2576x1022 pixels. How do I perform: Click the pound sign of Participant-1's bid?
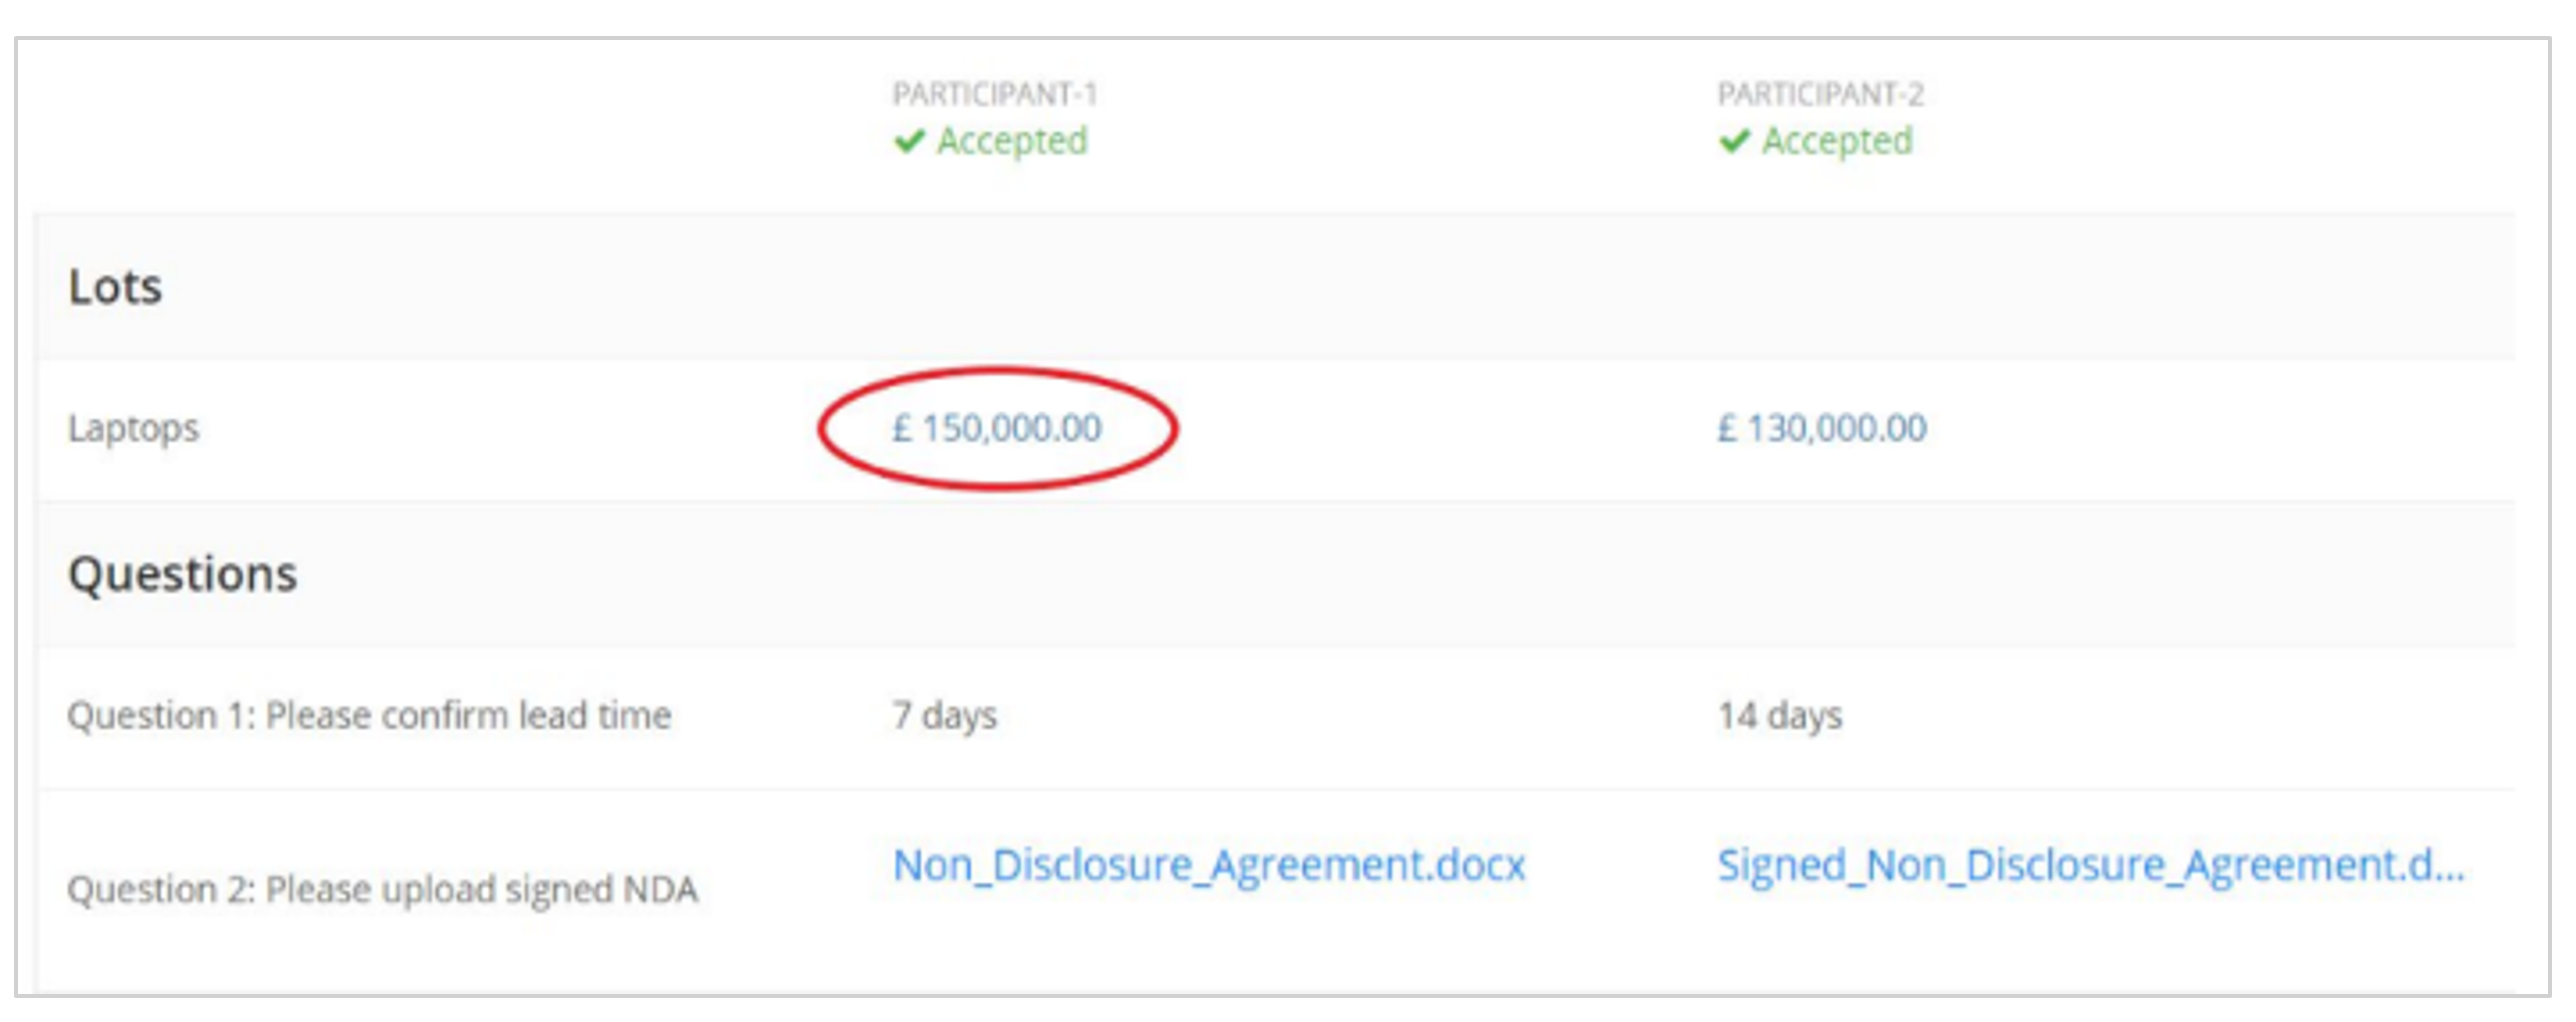pyautogui.click(x=902, y=428)
